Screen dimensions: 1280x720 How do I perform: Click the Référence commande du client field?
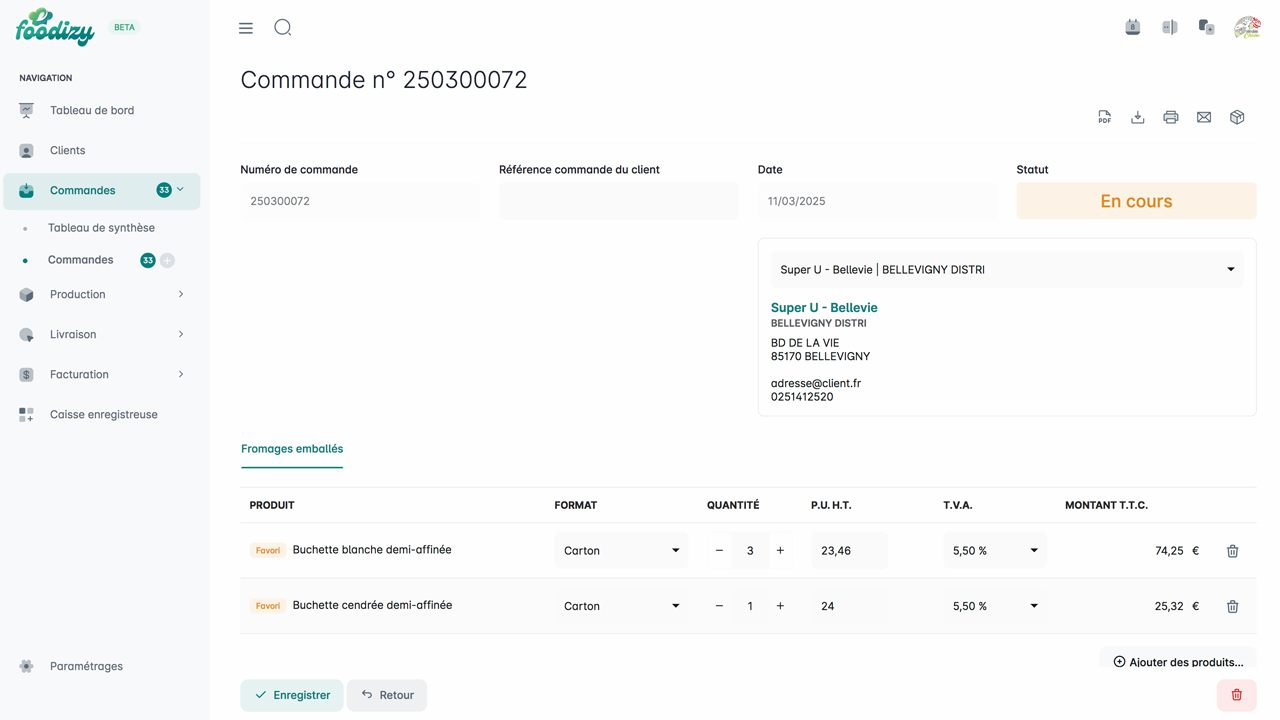[618, 201]
